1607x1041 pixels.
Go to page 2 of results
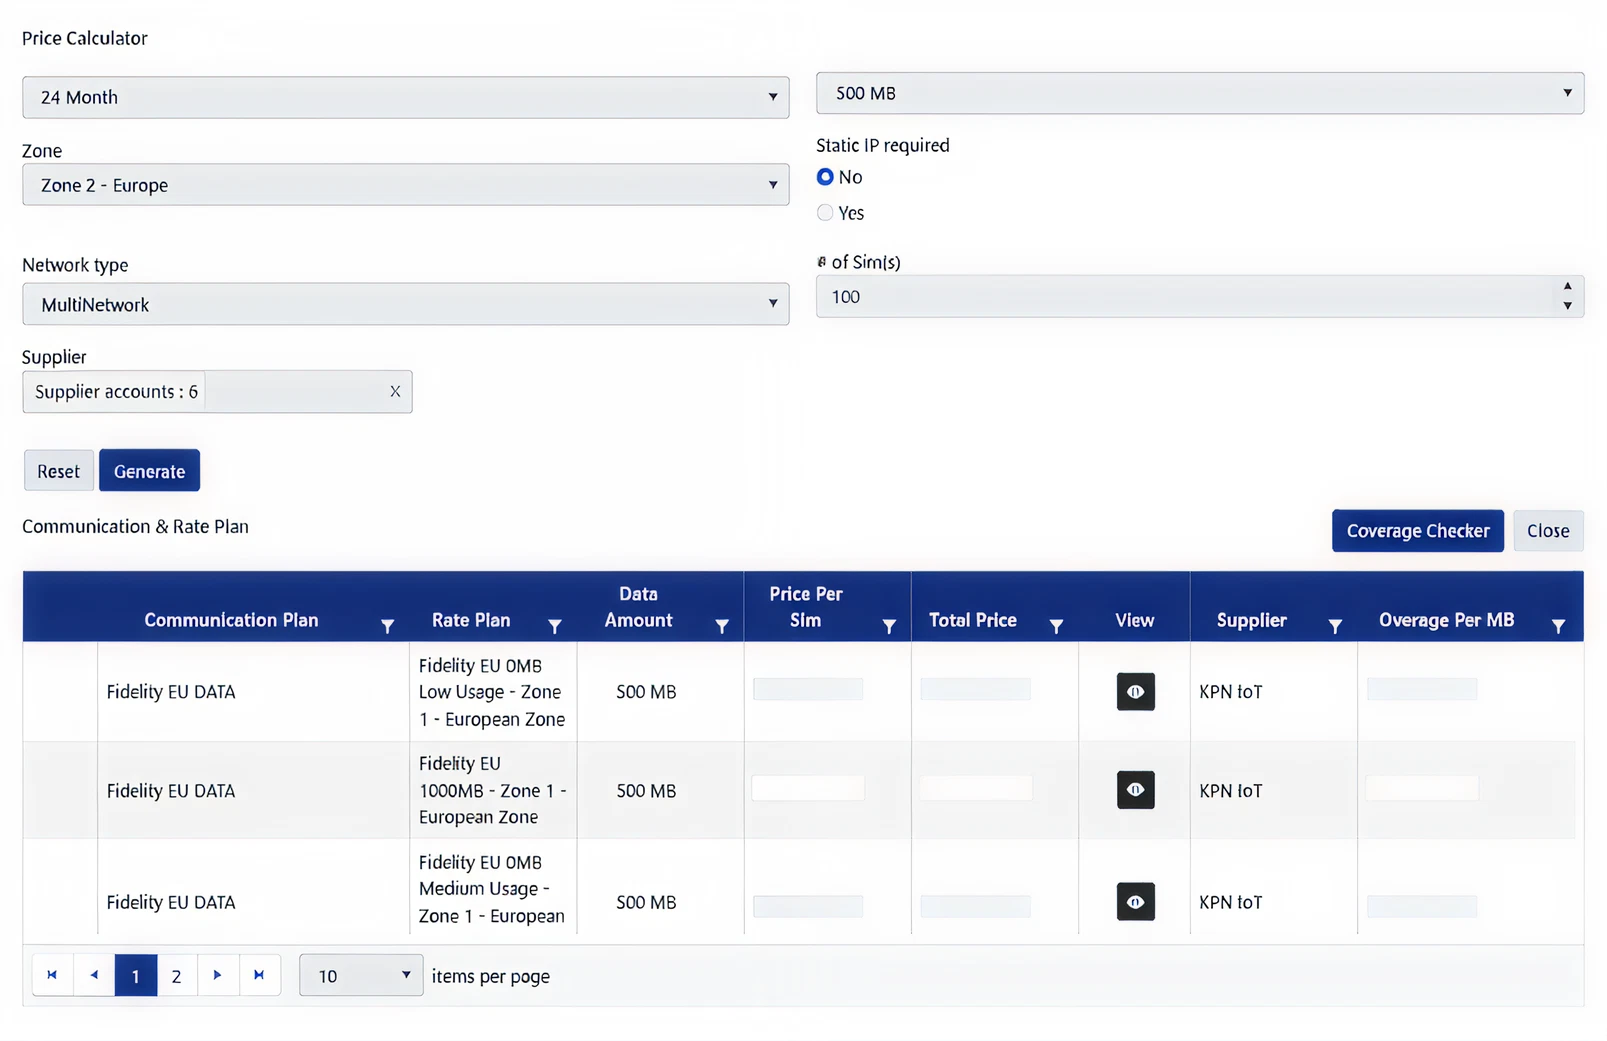pos(176,976)
